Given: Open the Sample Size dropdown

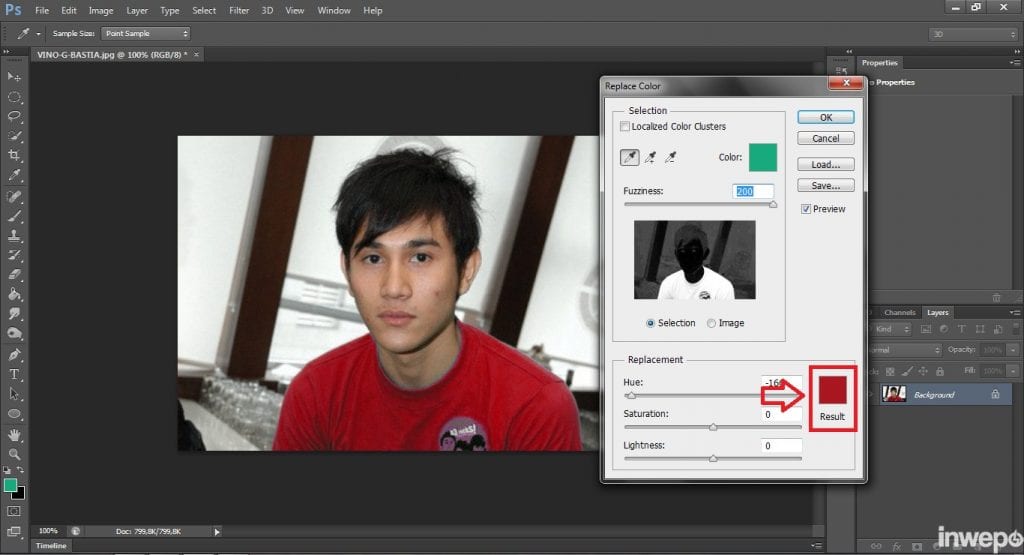Looking at the screenshot, I should tap(145, 33).
